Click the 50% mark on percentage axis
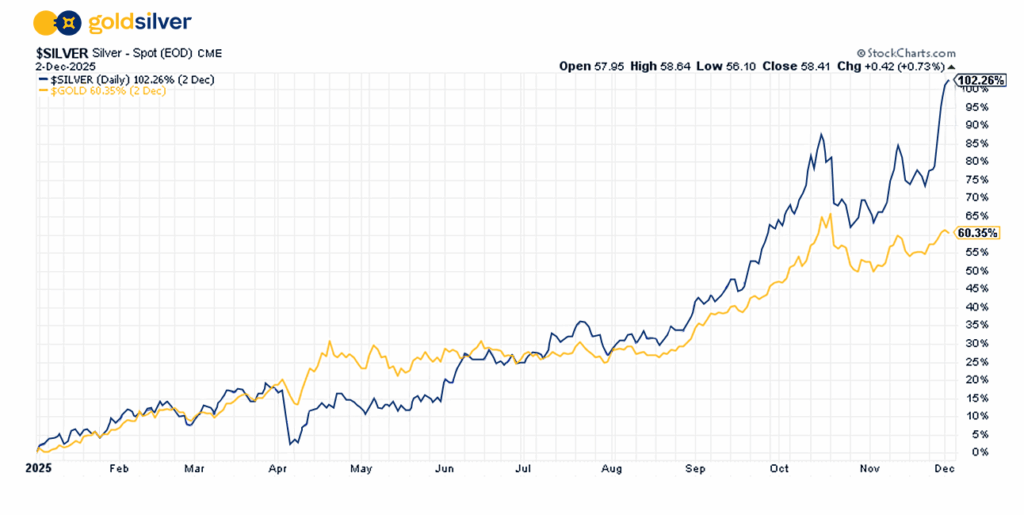 [x=976, y=270]
